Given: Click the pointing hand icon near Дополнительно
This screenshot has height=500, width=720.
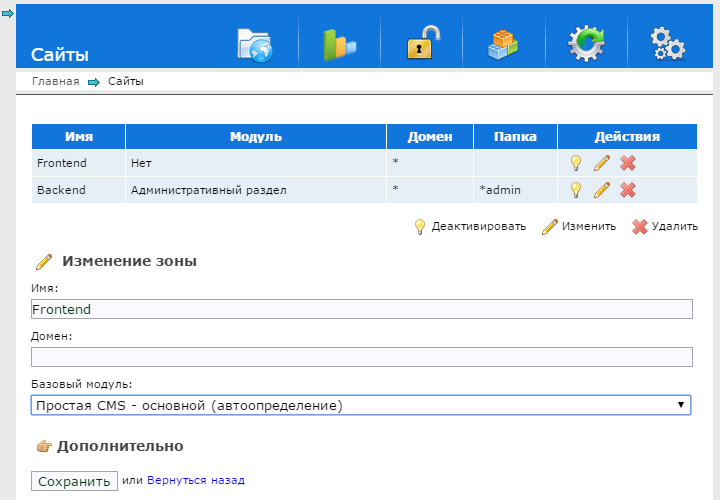Looking at the screenshot, I should pos(44,446).
